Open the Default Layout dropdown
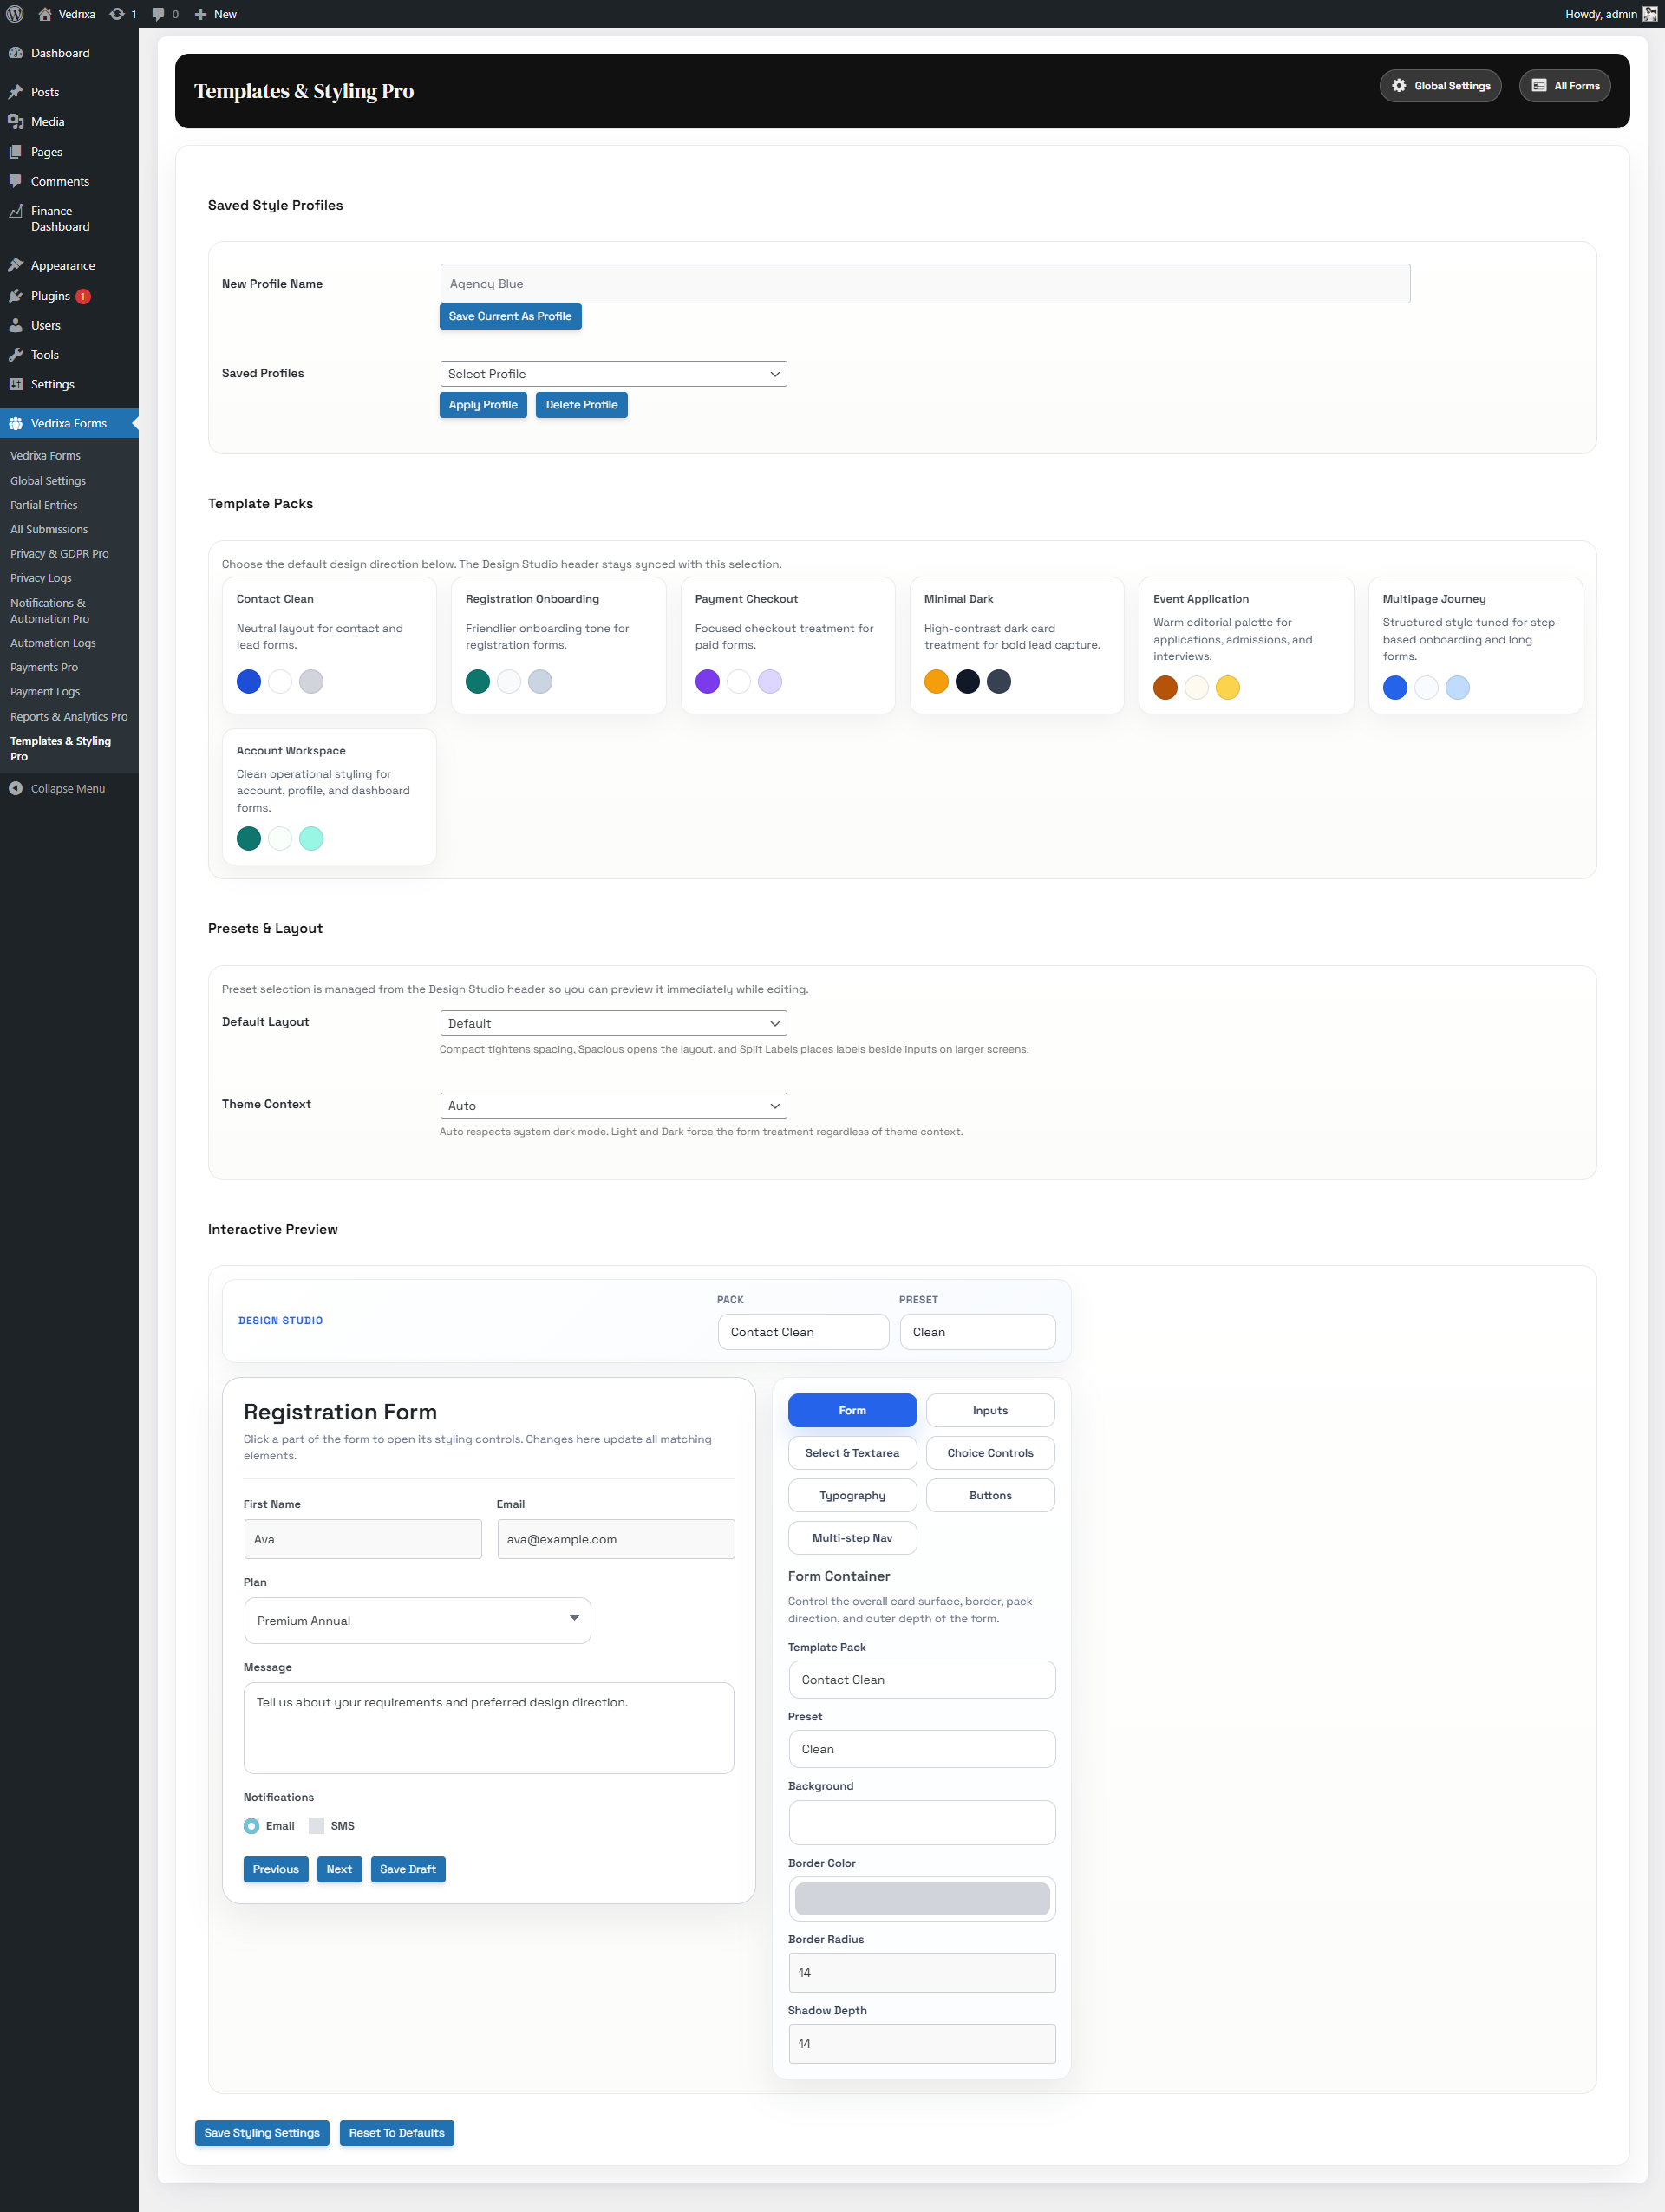 point(613,1023)
